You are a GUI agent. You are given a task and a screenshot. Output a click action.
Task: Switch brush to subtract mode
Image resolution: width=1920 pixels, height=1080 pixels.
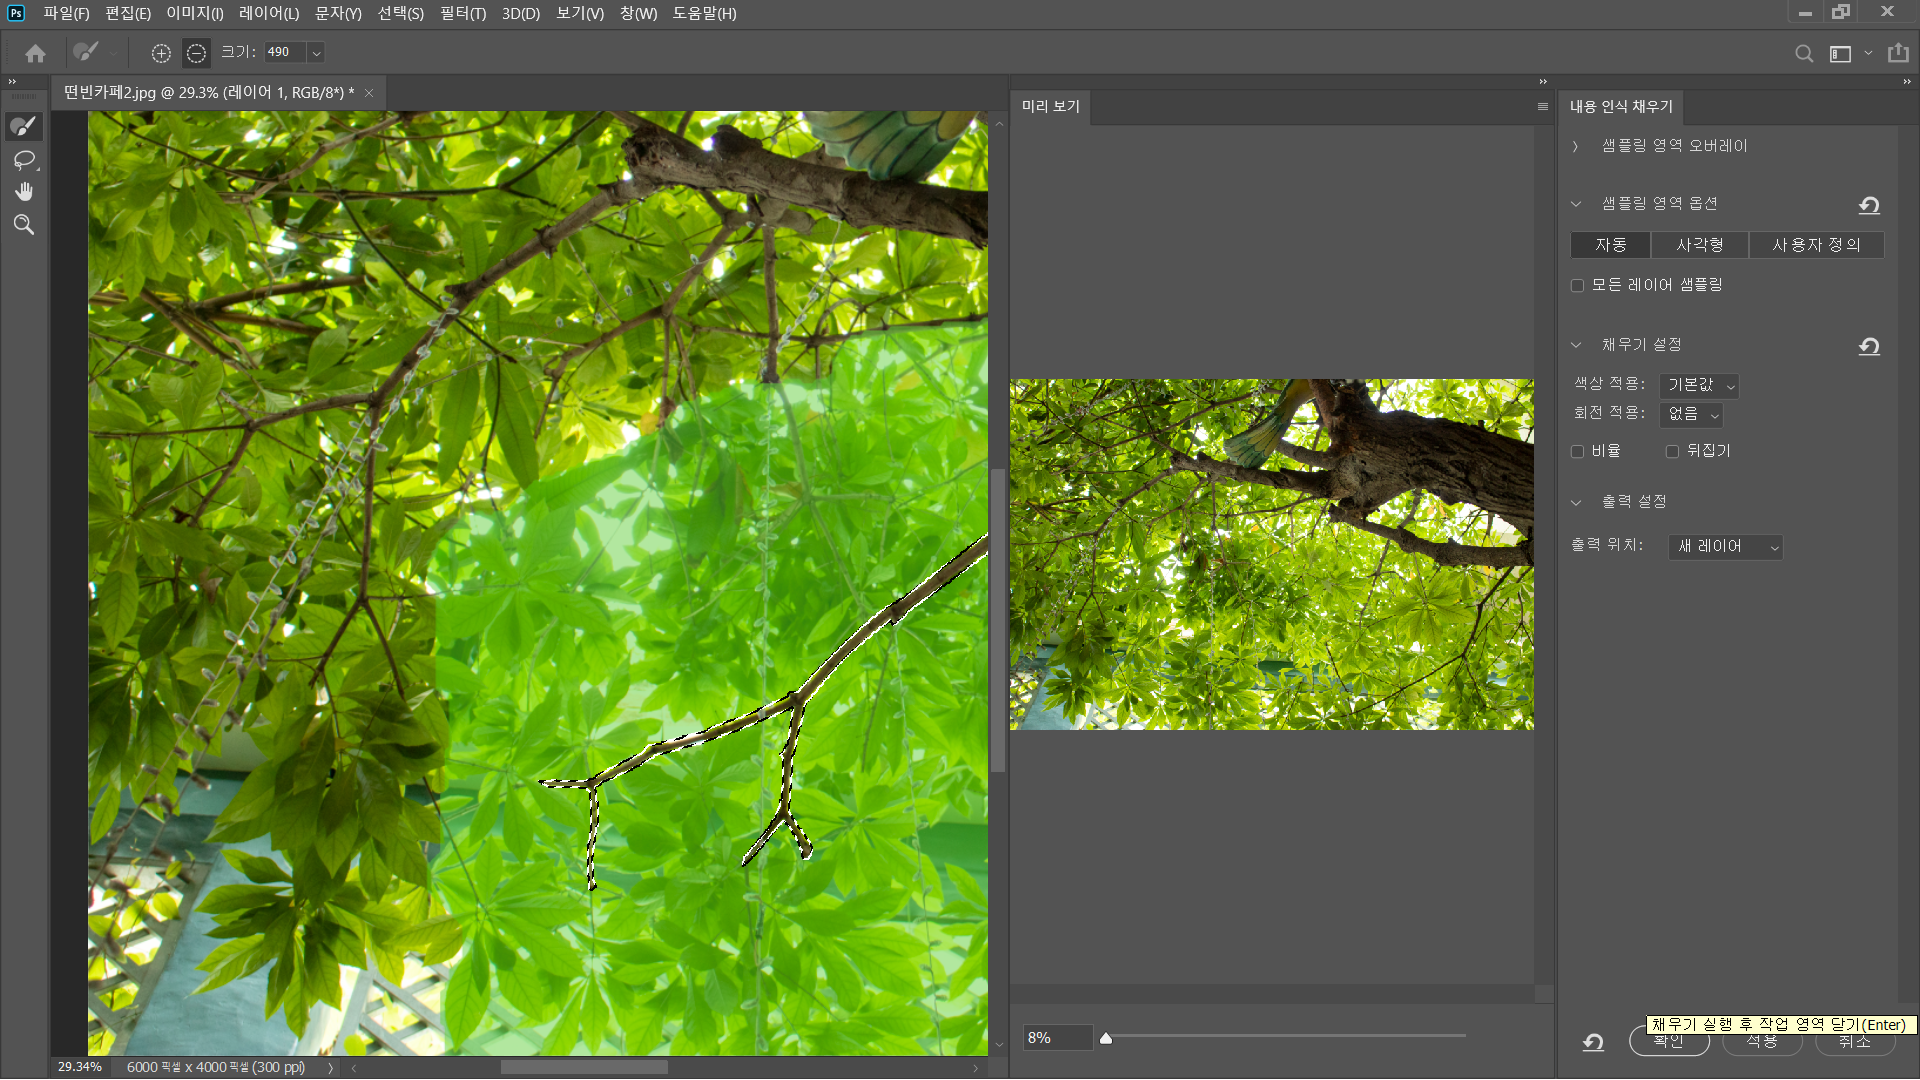196,53
